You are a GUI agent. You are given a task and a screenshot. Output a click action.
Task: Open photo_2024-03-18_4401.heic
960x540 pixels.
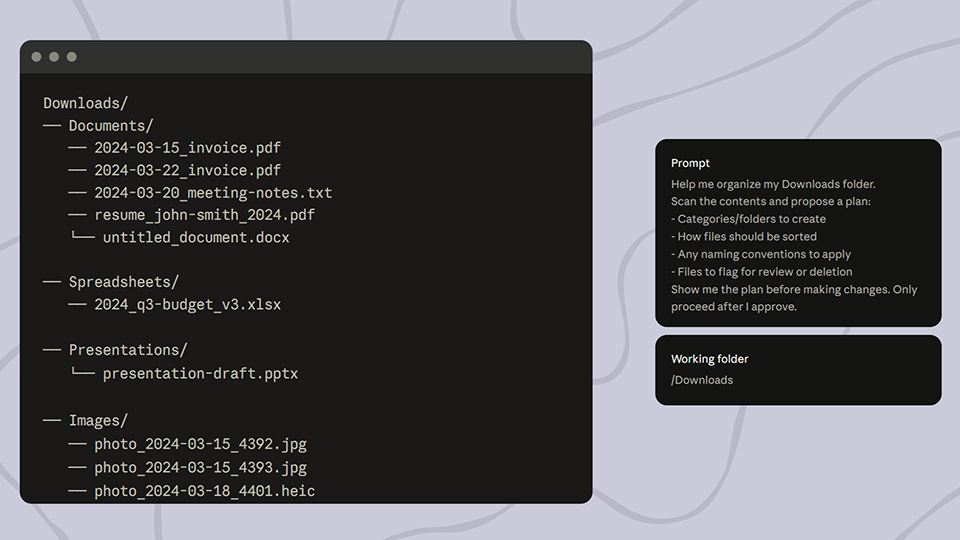[204, 490]
